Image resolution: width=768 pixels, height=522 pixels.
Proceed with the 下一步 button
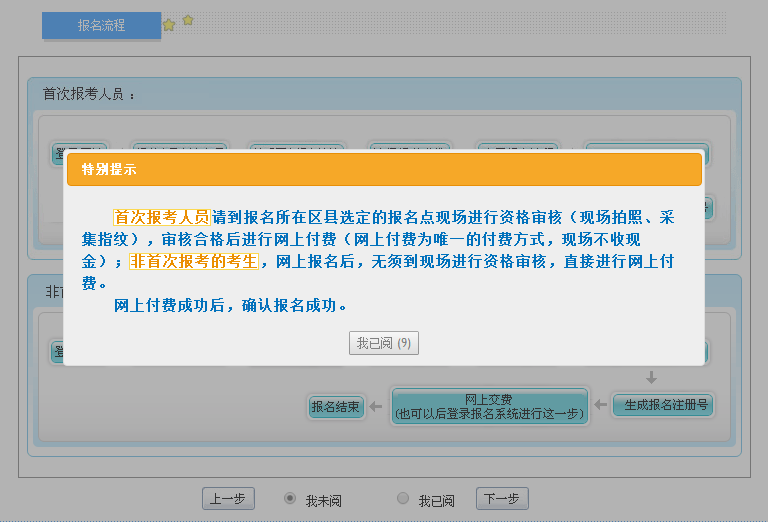point(501,499)
